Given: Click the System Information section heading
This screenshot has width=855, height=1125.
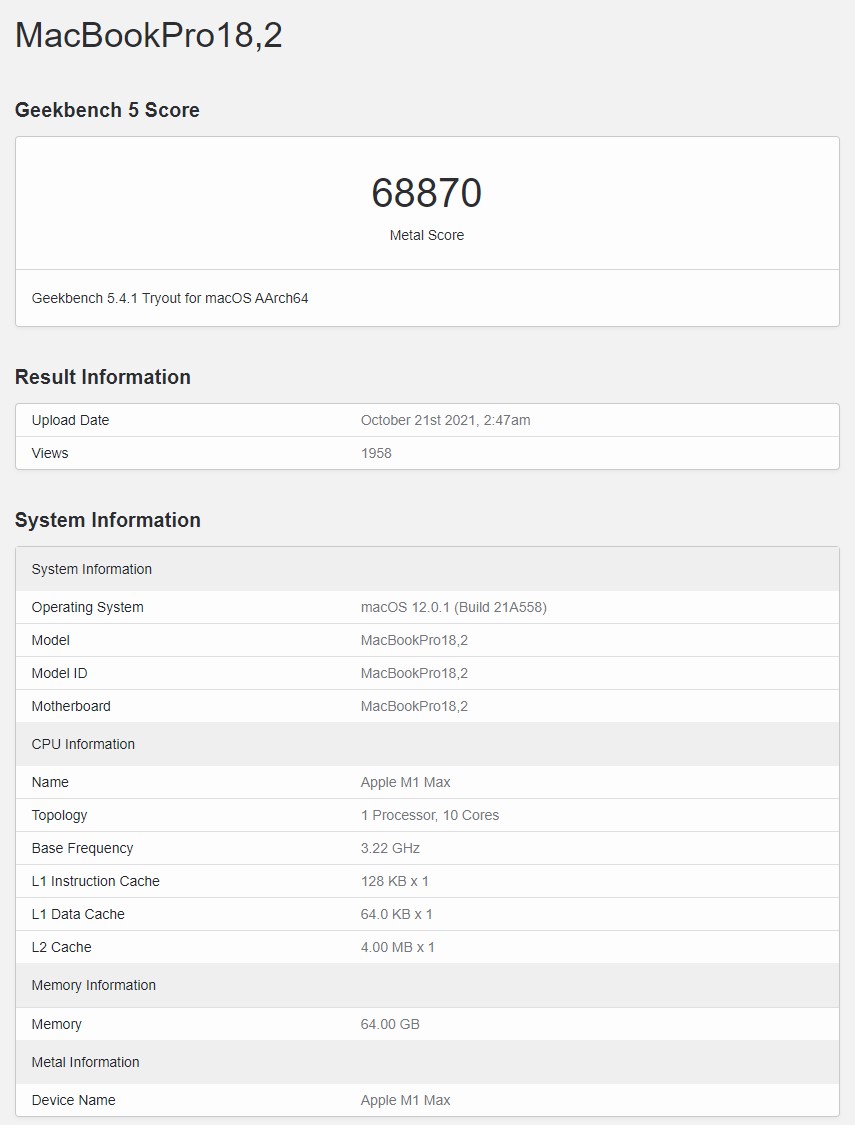Looking at the screenshot, I should coord(107,520).
